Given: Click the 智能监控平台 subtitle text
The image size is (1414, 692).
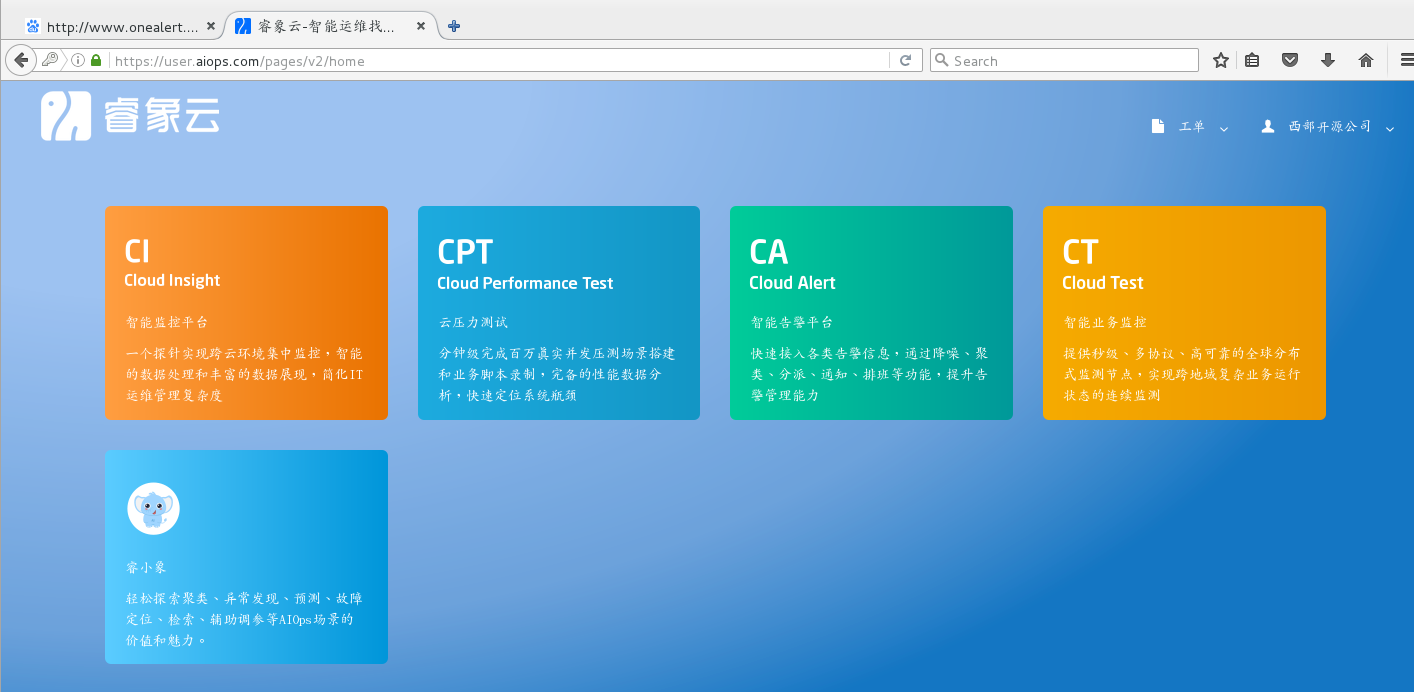Looking at the screenshot, I should point(167,322).
